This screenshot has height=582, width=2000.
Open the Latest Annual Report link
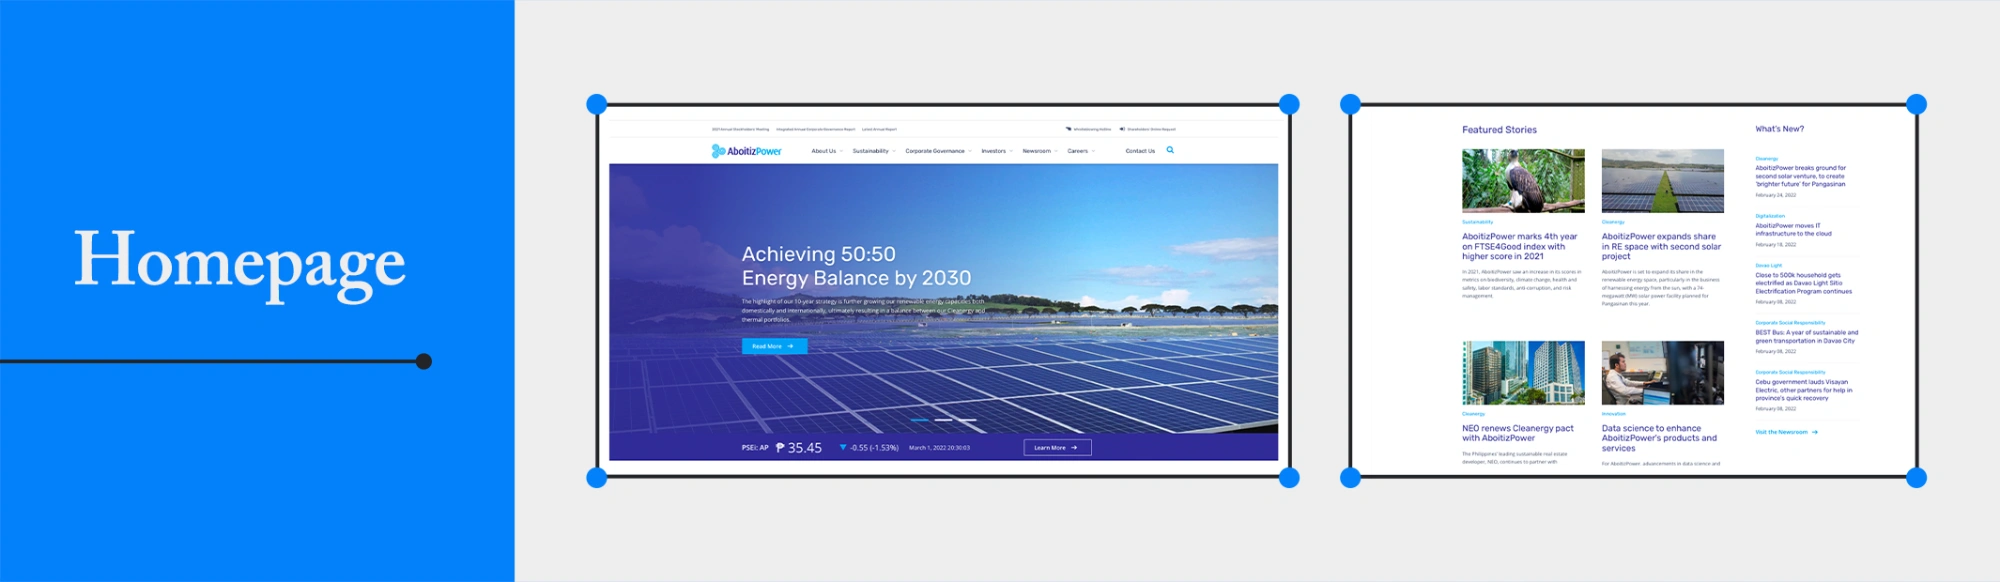pyautogui.click(x=879, y=129)
